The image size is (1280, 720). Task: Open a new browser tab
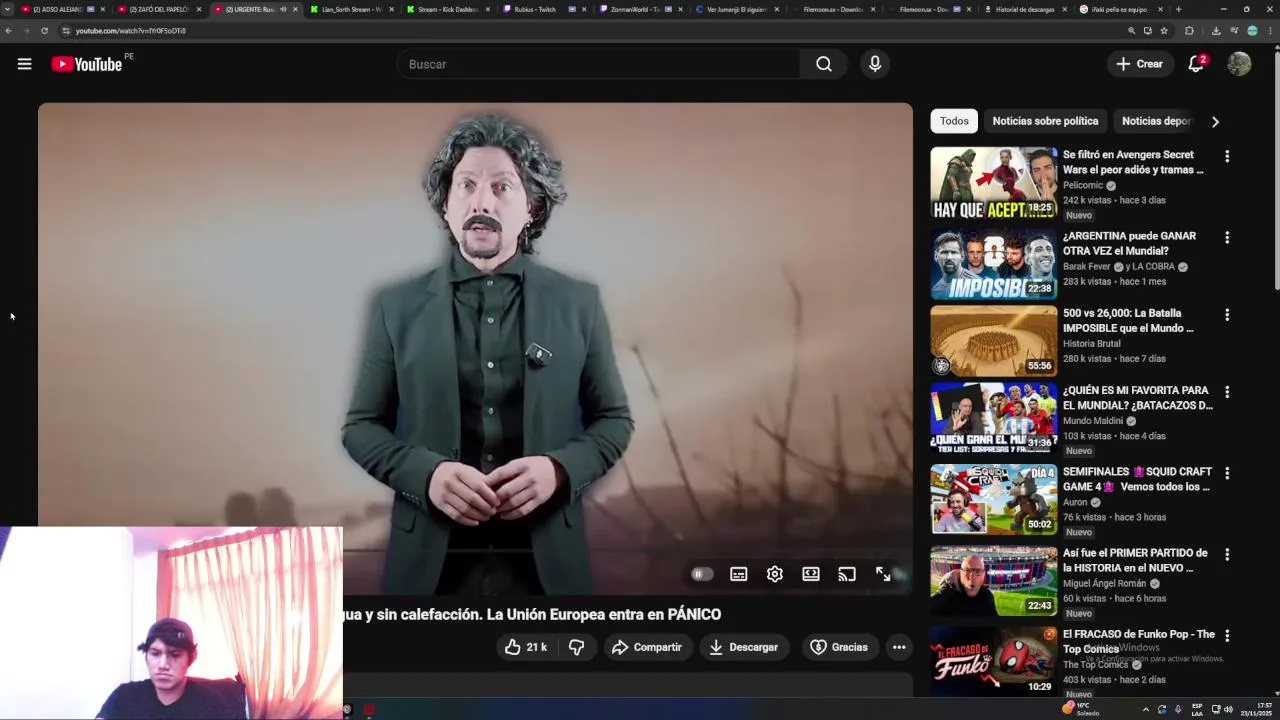click(1178, 9)
